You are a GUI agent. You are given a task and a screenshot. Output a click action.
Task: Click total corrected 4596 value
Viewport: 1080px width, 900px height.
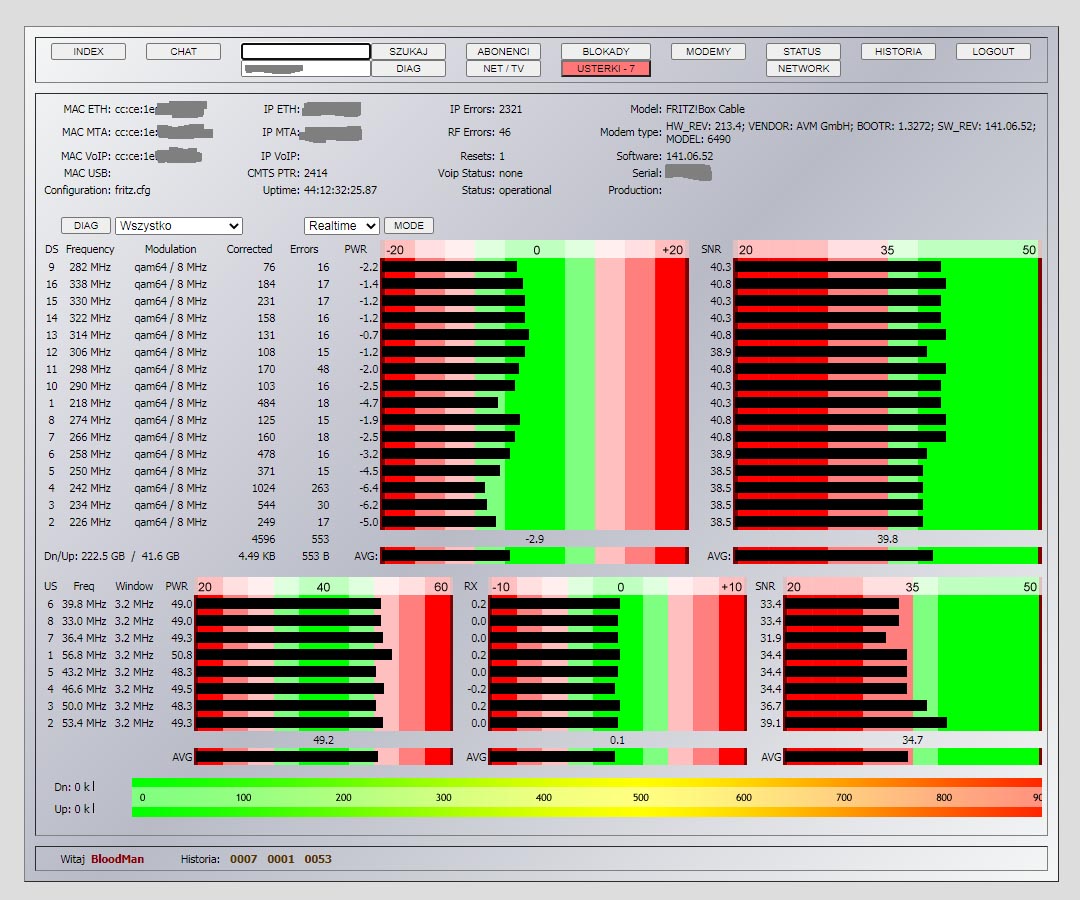(263, 539)
